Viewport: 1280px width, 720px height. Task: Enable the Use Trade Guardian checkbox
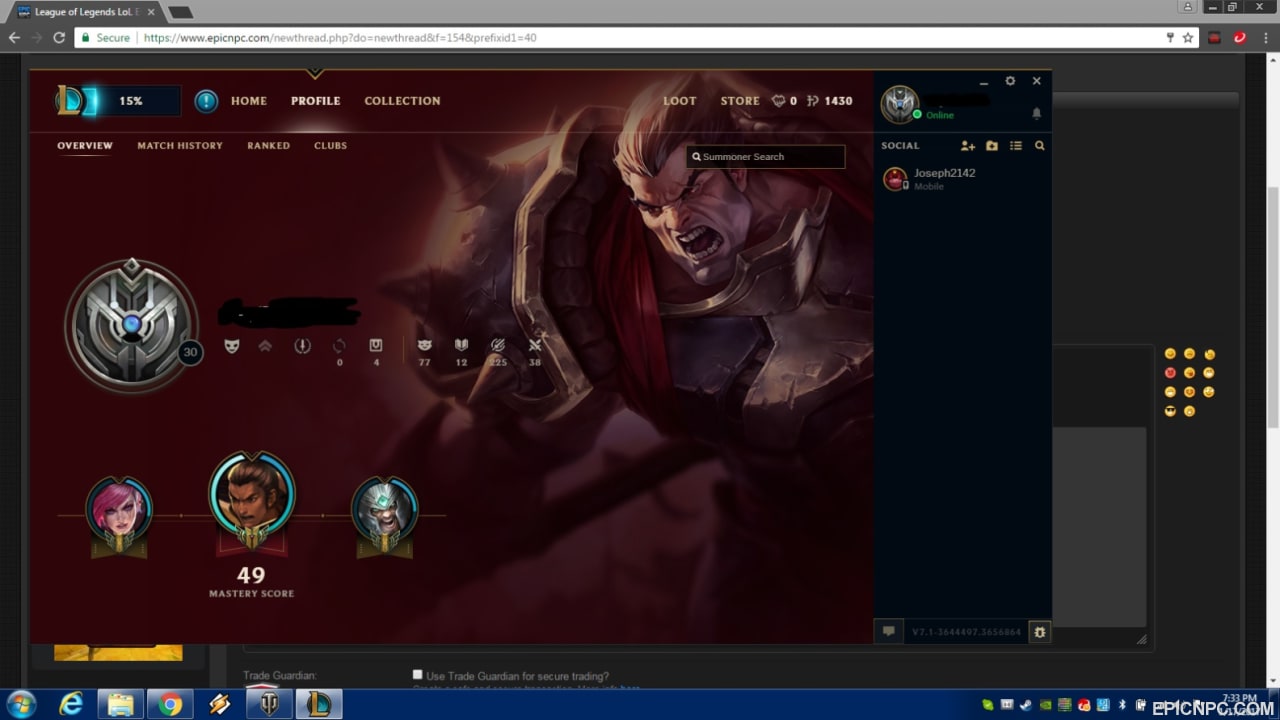coord(418,675)
